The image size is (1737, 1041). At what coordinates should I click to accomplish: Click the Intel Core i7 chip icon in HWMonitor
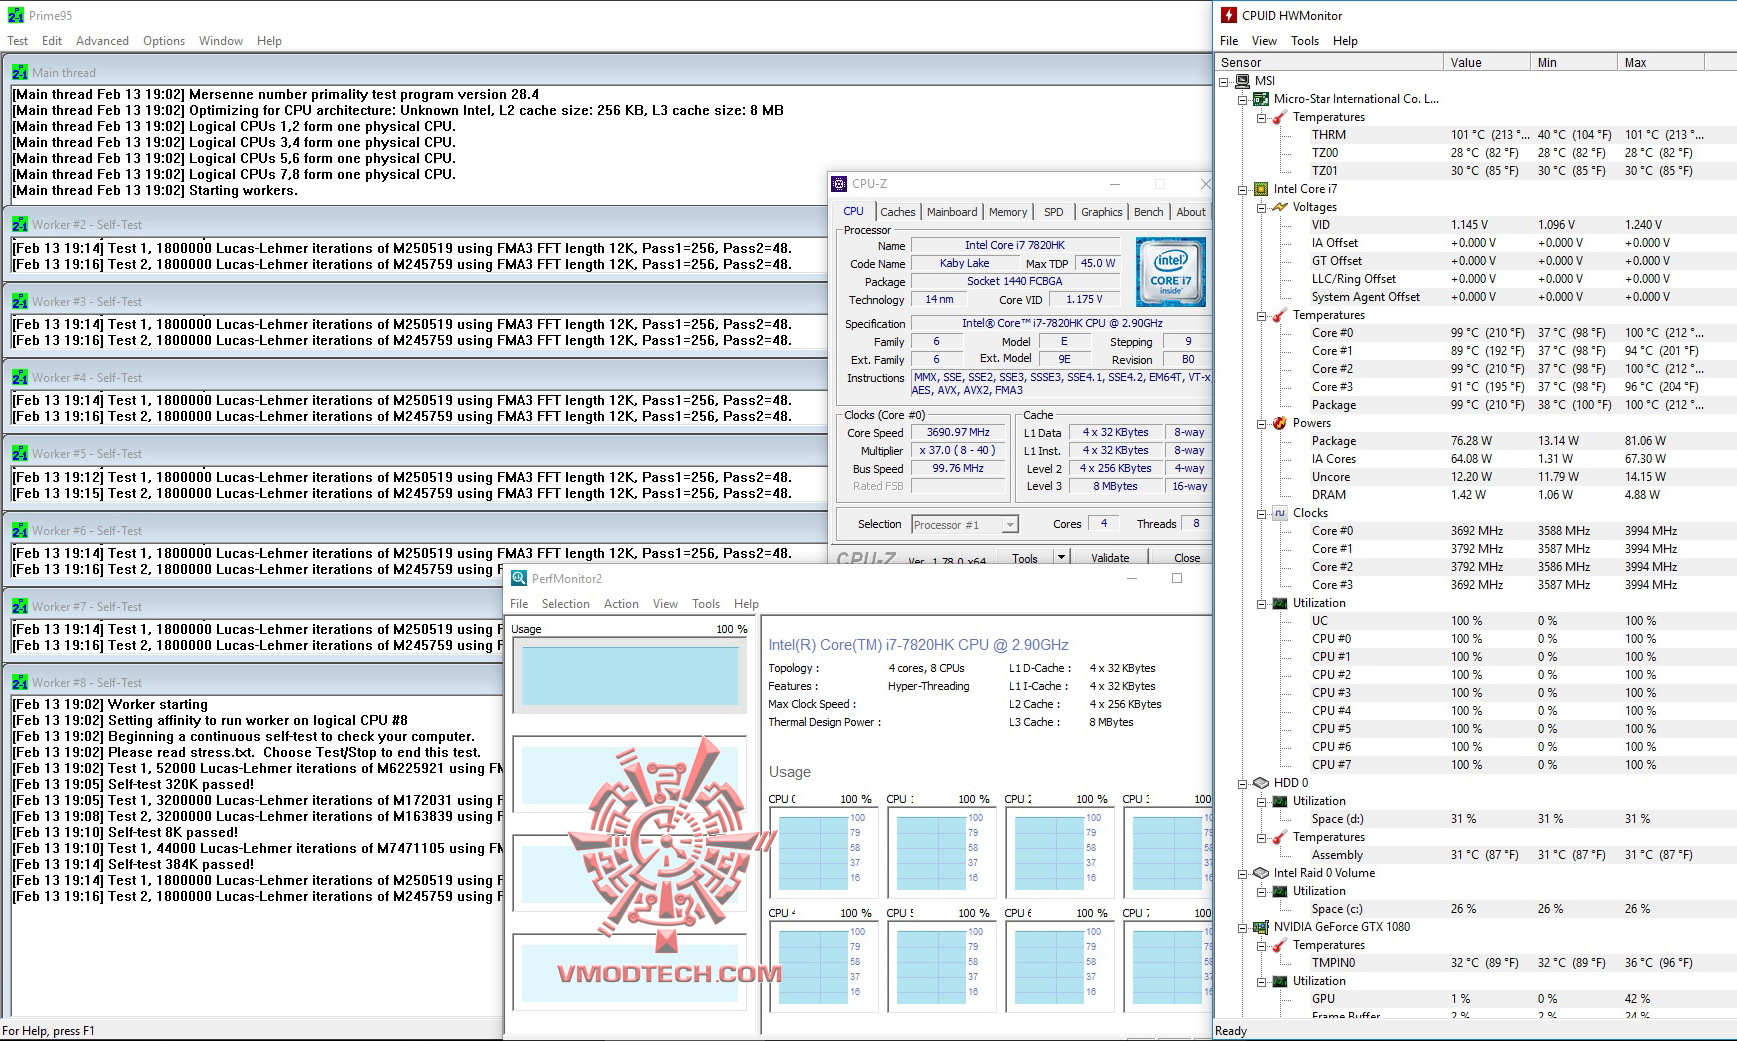point(1261,189)
